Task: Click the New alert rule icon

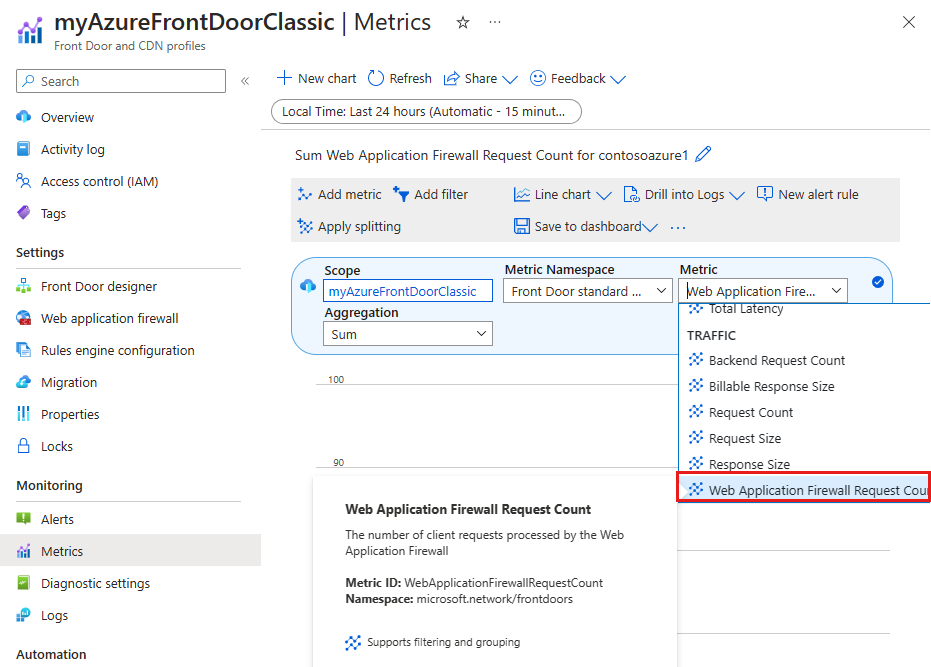Action: coord(765,194)
